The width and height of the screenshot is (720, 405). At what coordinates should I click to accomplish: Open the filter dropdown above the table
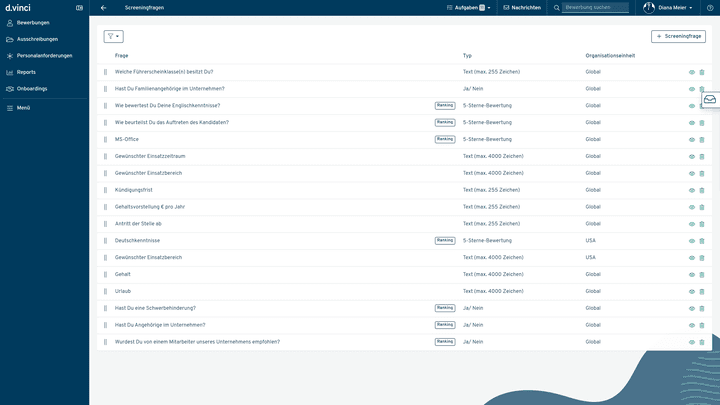pyautogui.click(x=113, y=36)
